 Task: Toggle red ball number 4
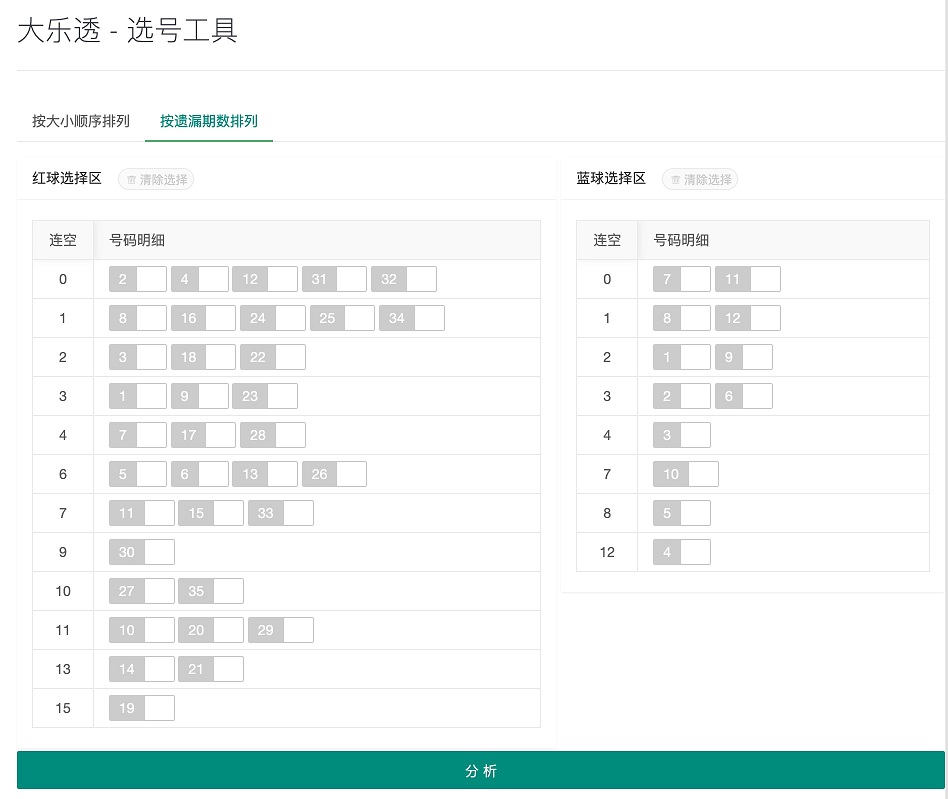click(x=200, y=279)
